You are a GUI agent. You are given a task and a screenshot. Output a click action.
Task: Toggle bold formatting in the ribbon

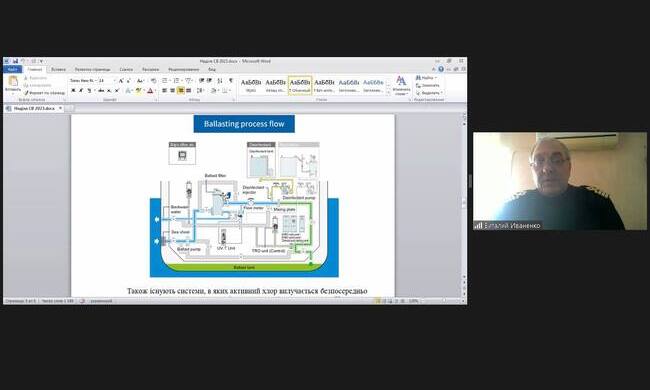click(73, 90)
